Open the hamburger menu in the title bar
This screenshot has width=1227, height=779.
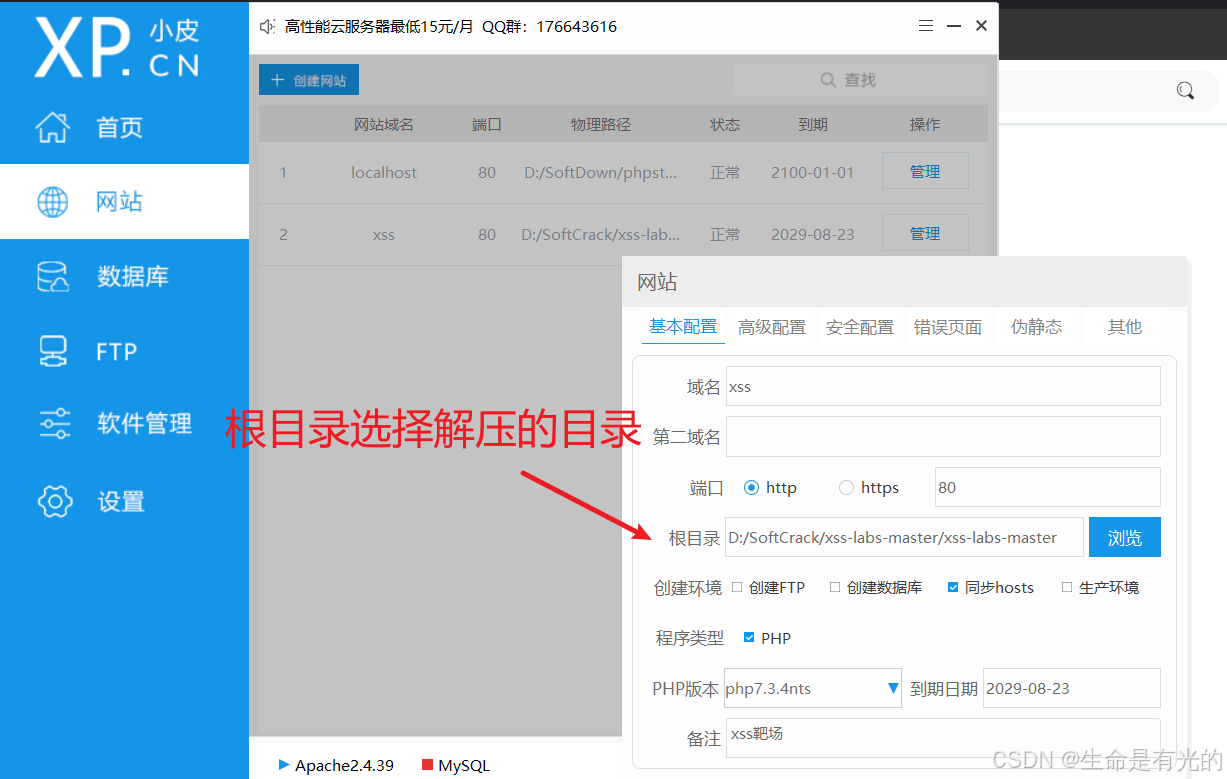925,26
